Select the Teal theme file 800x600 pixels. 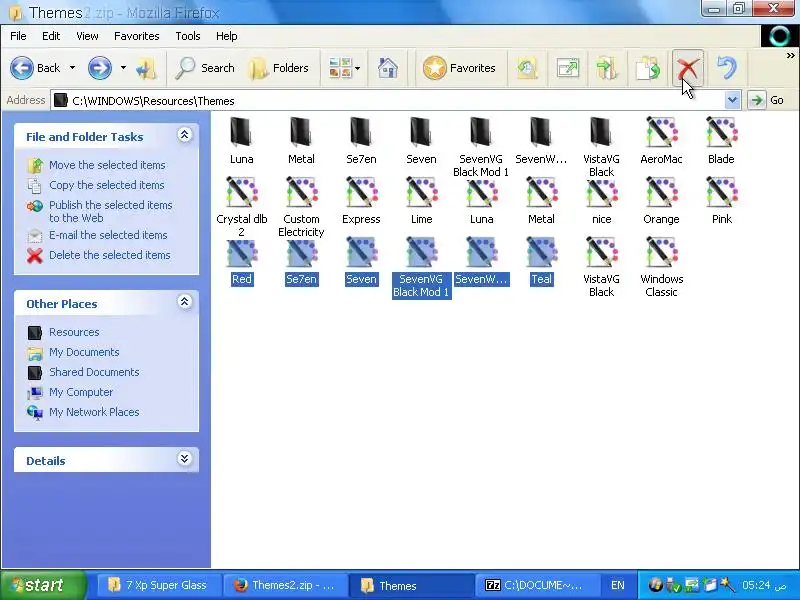[541, 253]
